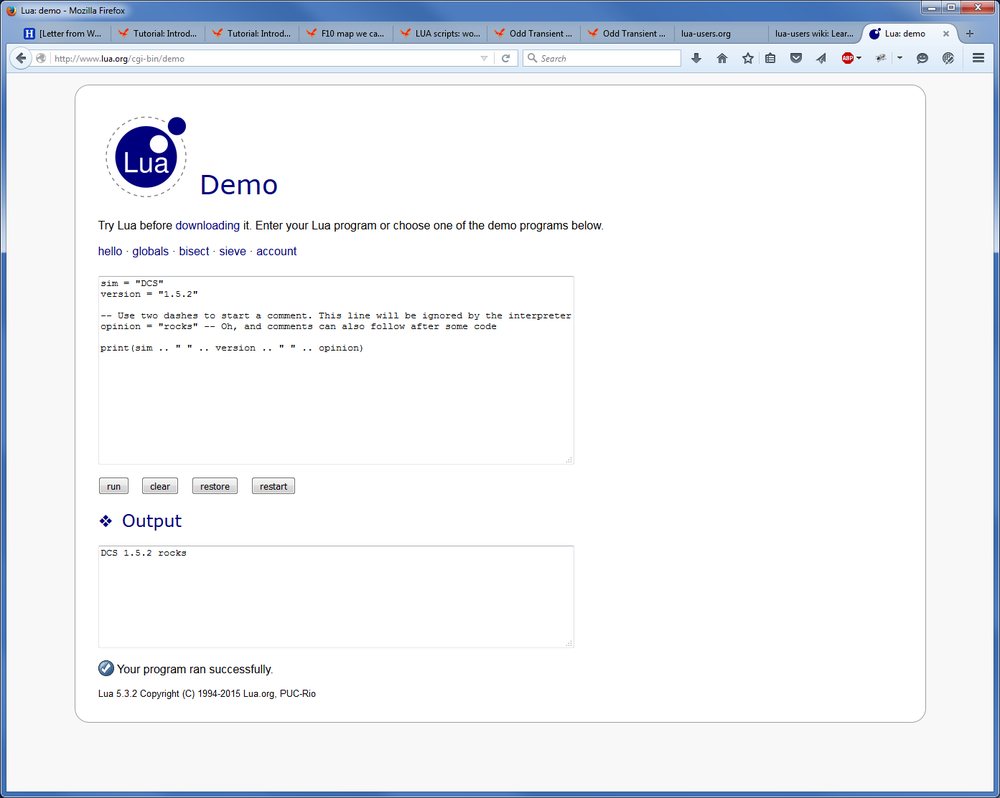Open the Firefox hamburger menu
This screenshot has height=798, width=1000.
[978, 58]
